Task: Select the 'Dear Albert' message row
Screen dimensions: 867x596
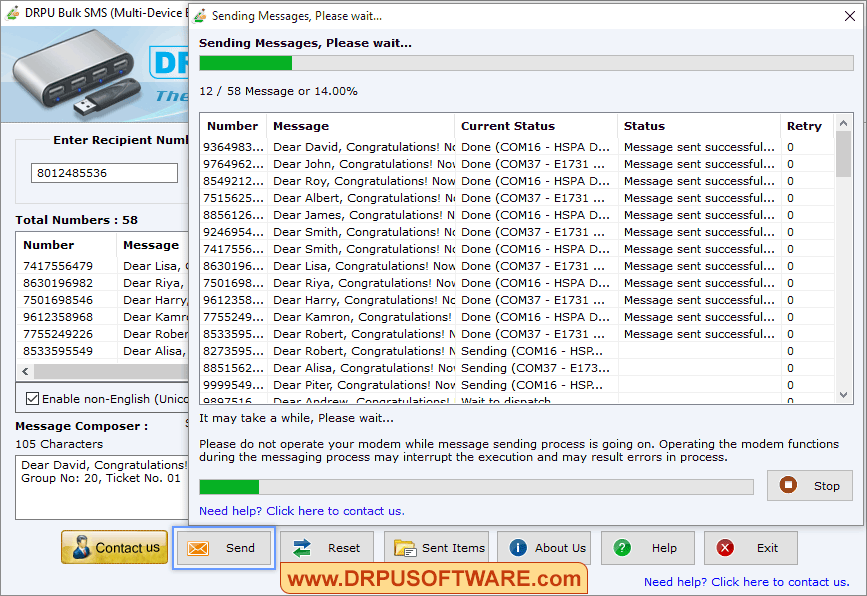Action: tap(517, 198)
